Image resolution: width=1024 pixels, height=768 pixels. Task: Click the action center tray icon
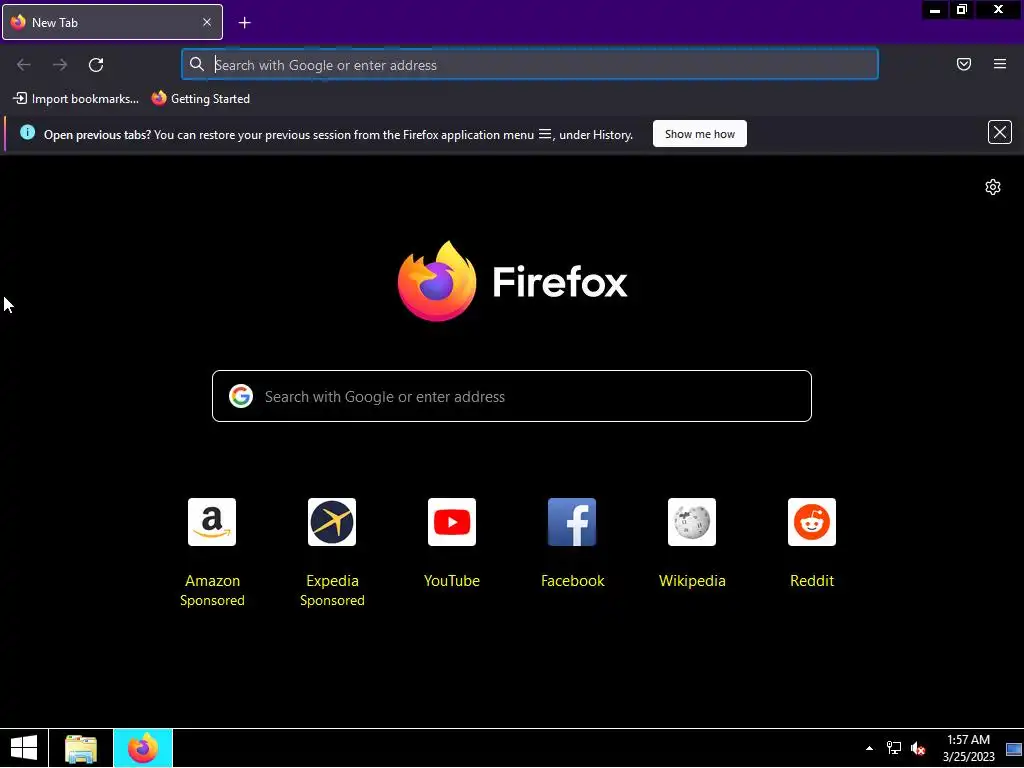pos(1014,748)
